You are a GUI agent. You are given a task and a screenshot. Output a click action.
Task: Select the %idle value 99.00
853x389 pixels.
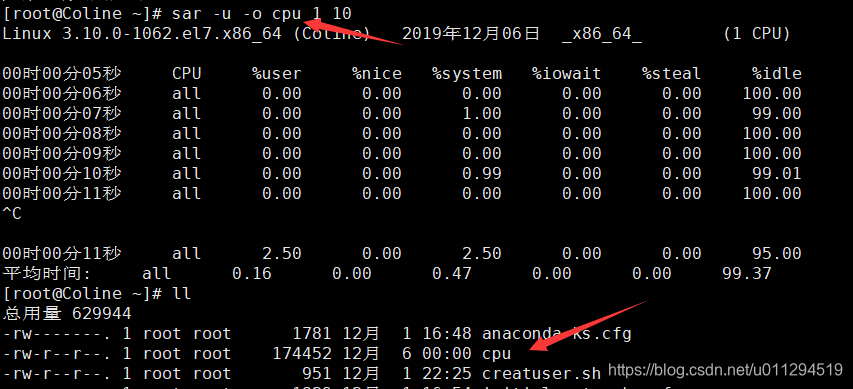tap(777, 113)
